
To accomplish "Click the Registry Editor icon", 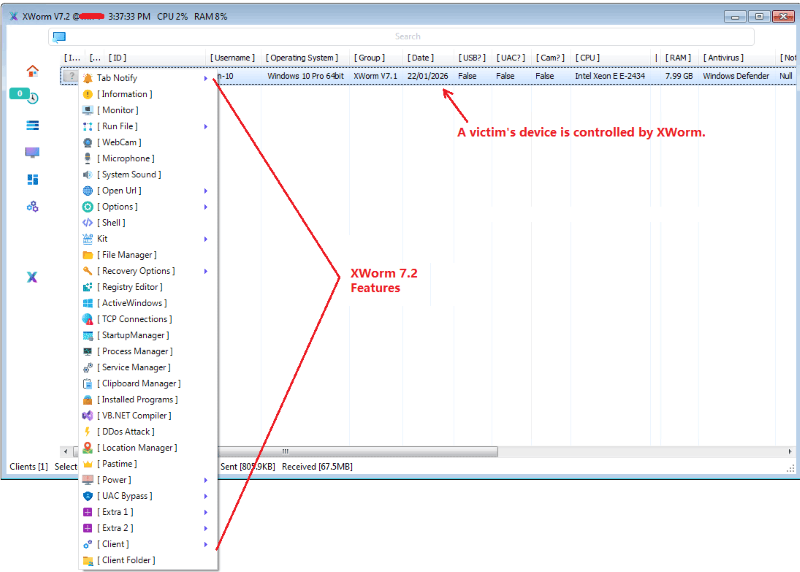I will tap(88, 287).
